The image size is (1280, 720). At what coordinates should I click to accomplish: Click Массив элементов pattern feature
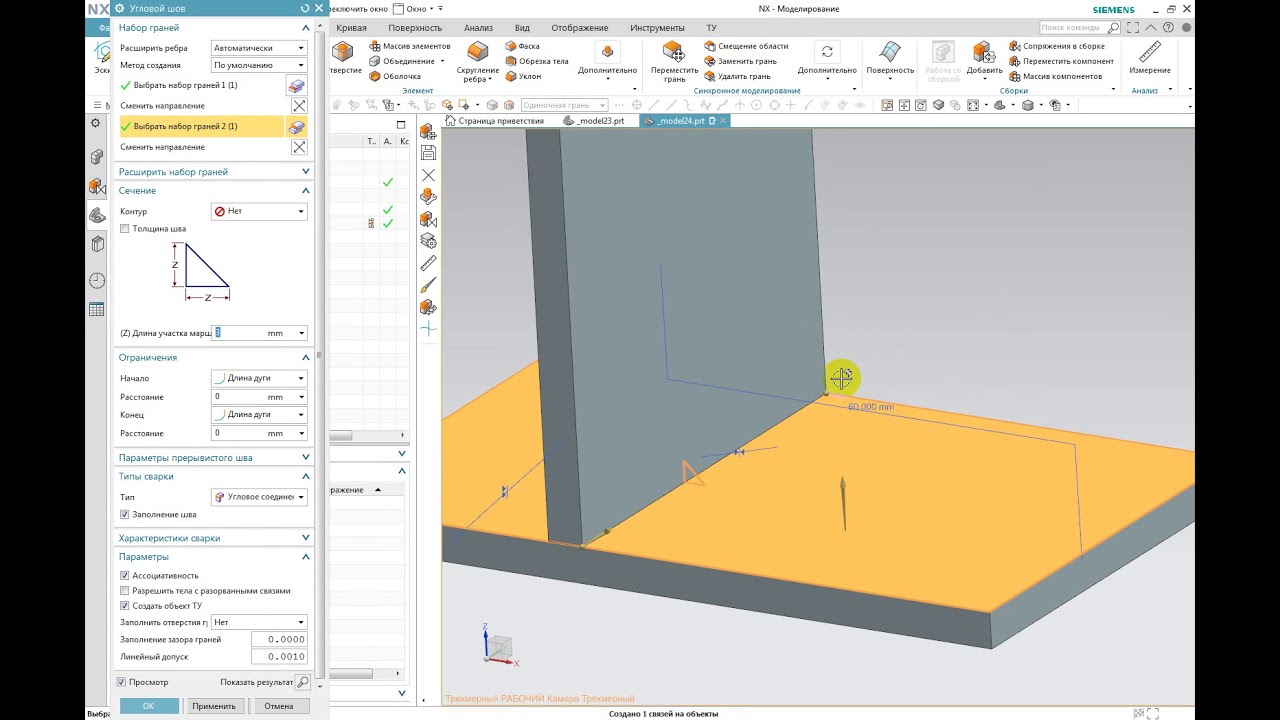coord(410,46)
